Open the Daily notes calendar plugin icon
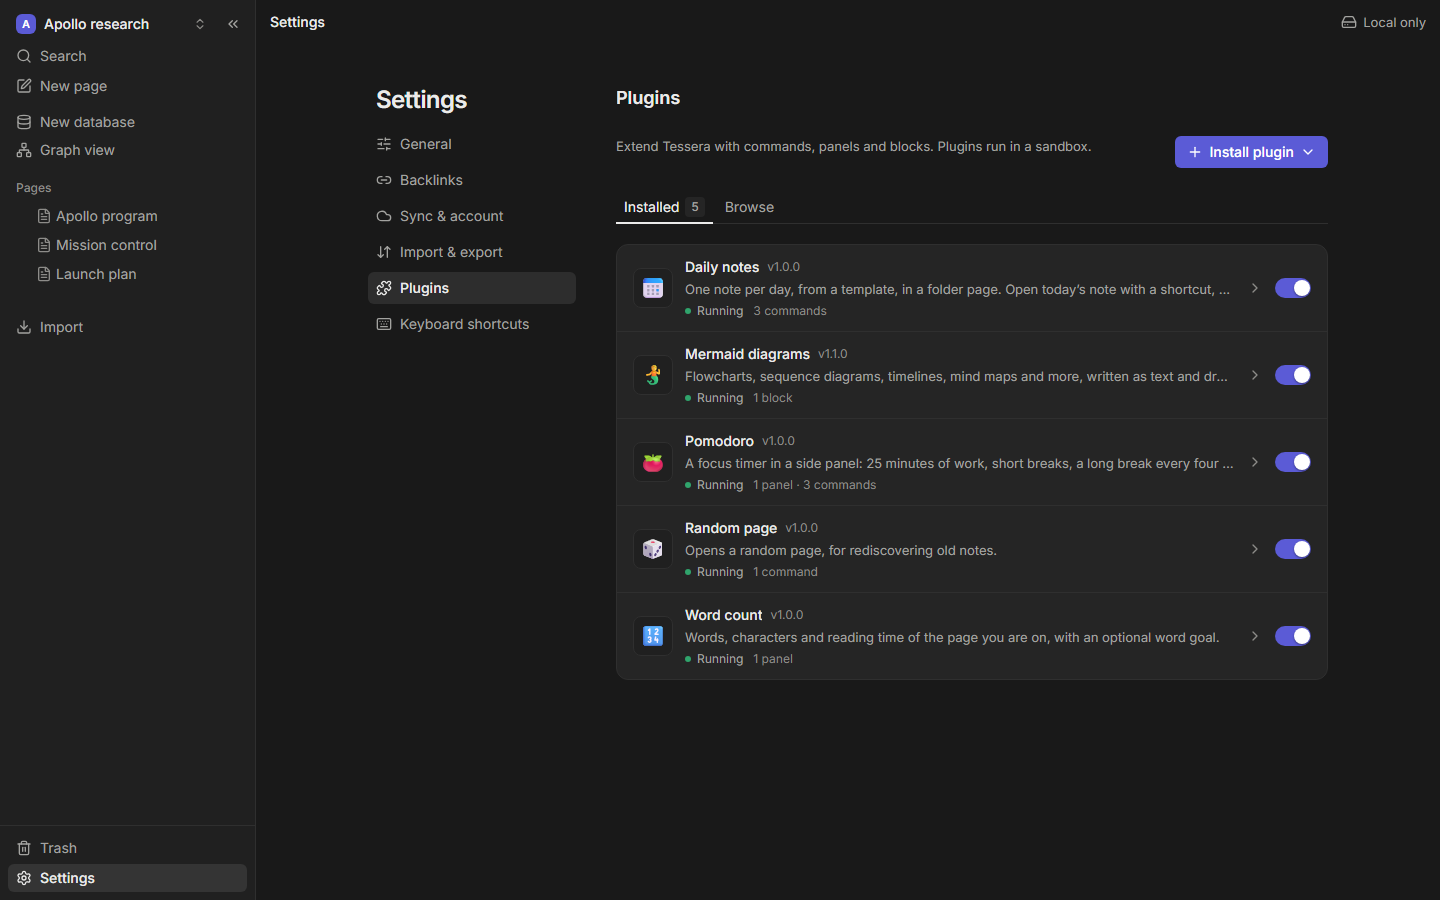Viewport: 1440px width, 900px height. point(653,288)
